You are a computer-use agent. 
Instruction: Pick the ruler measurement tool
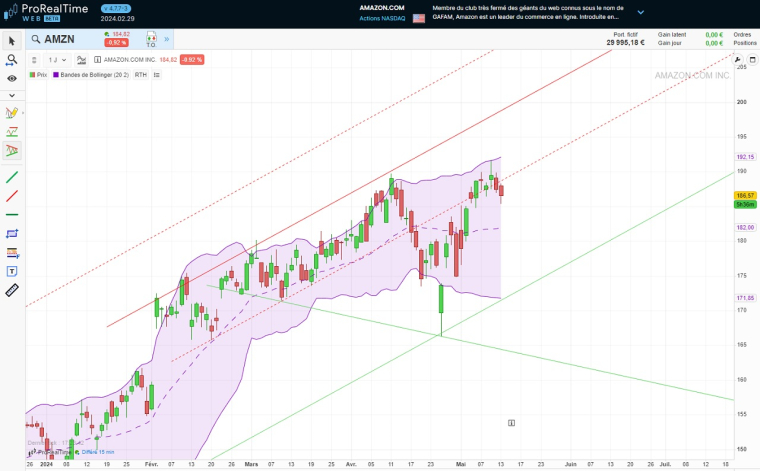12,290
